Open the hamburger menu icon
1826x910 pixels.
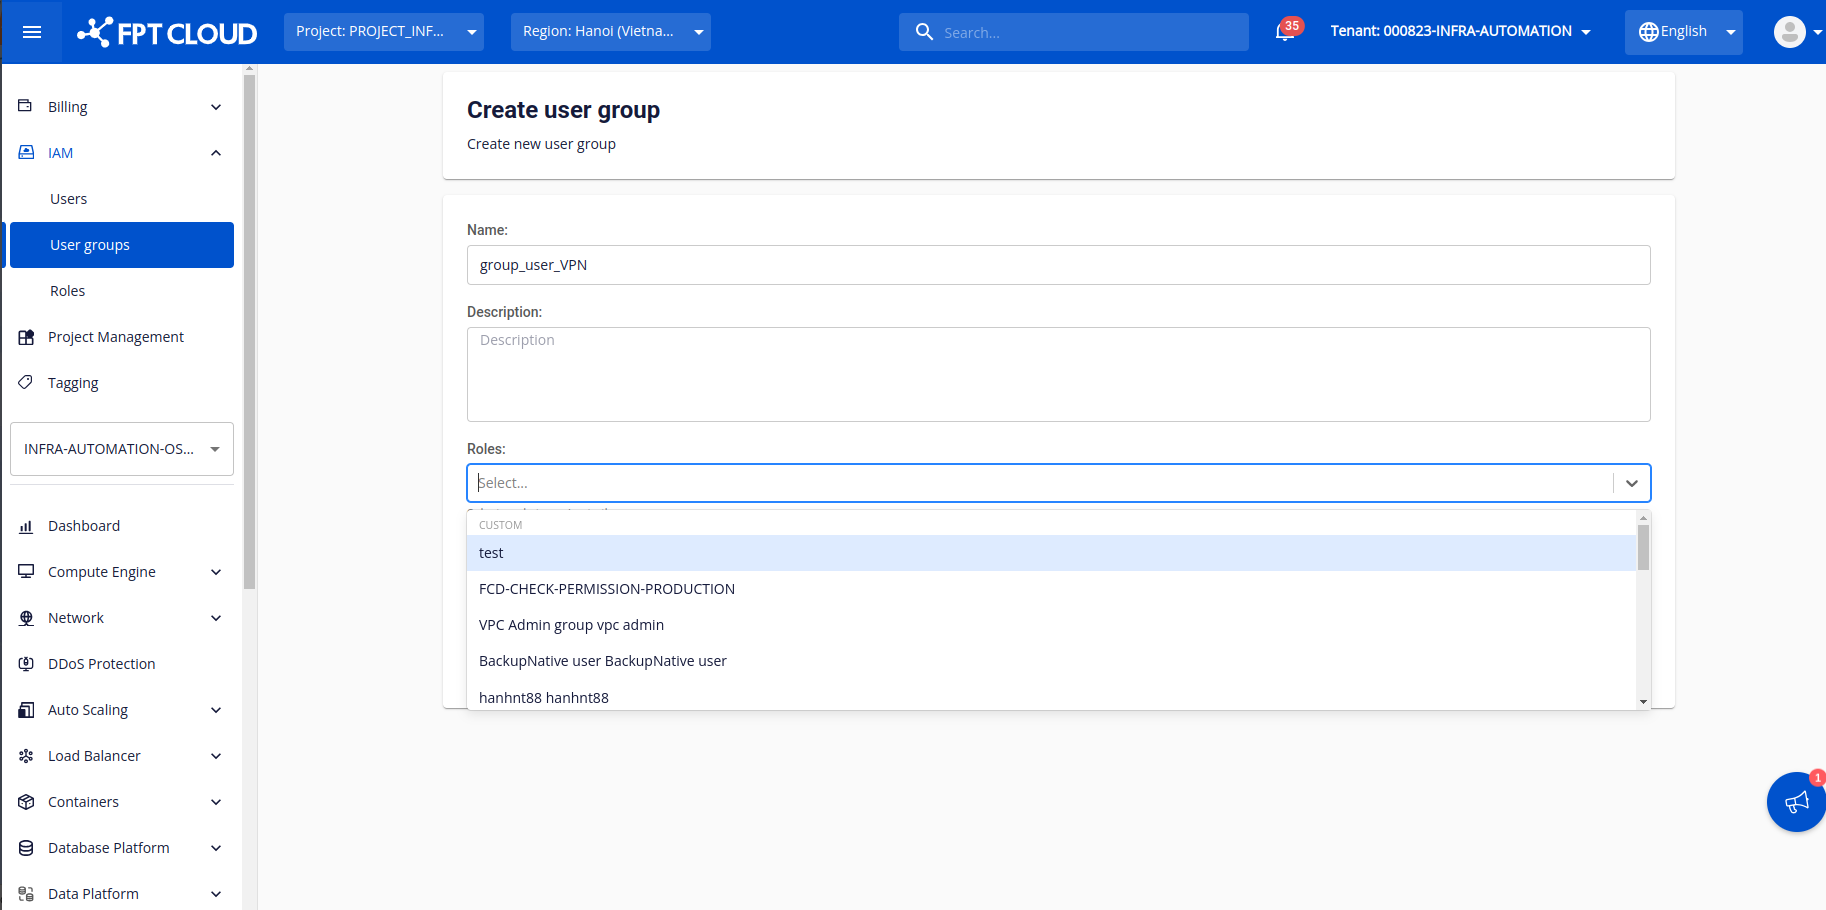point(32,32)
